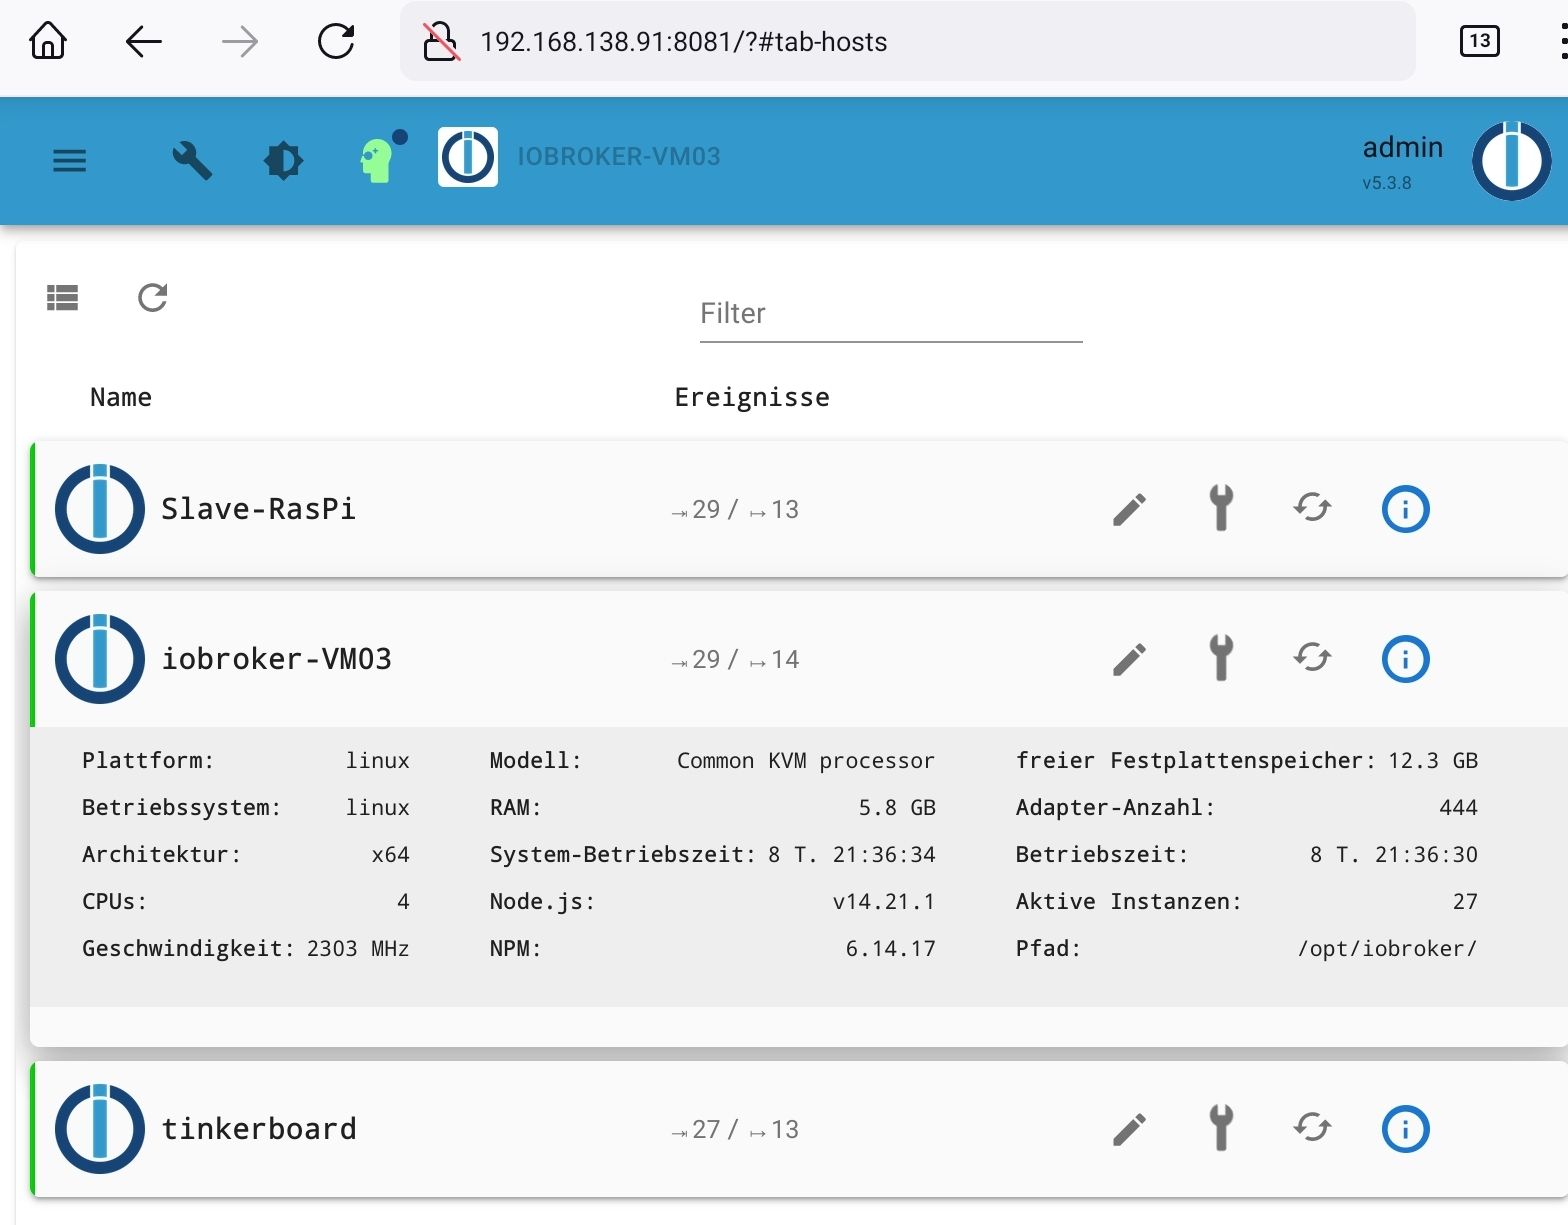The width and height of the screenshot is (1568, 1225).
Task: Click the insecure connection lock icon
Action: point(440,41)
